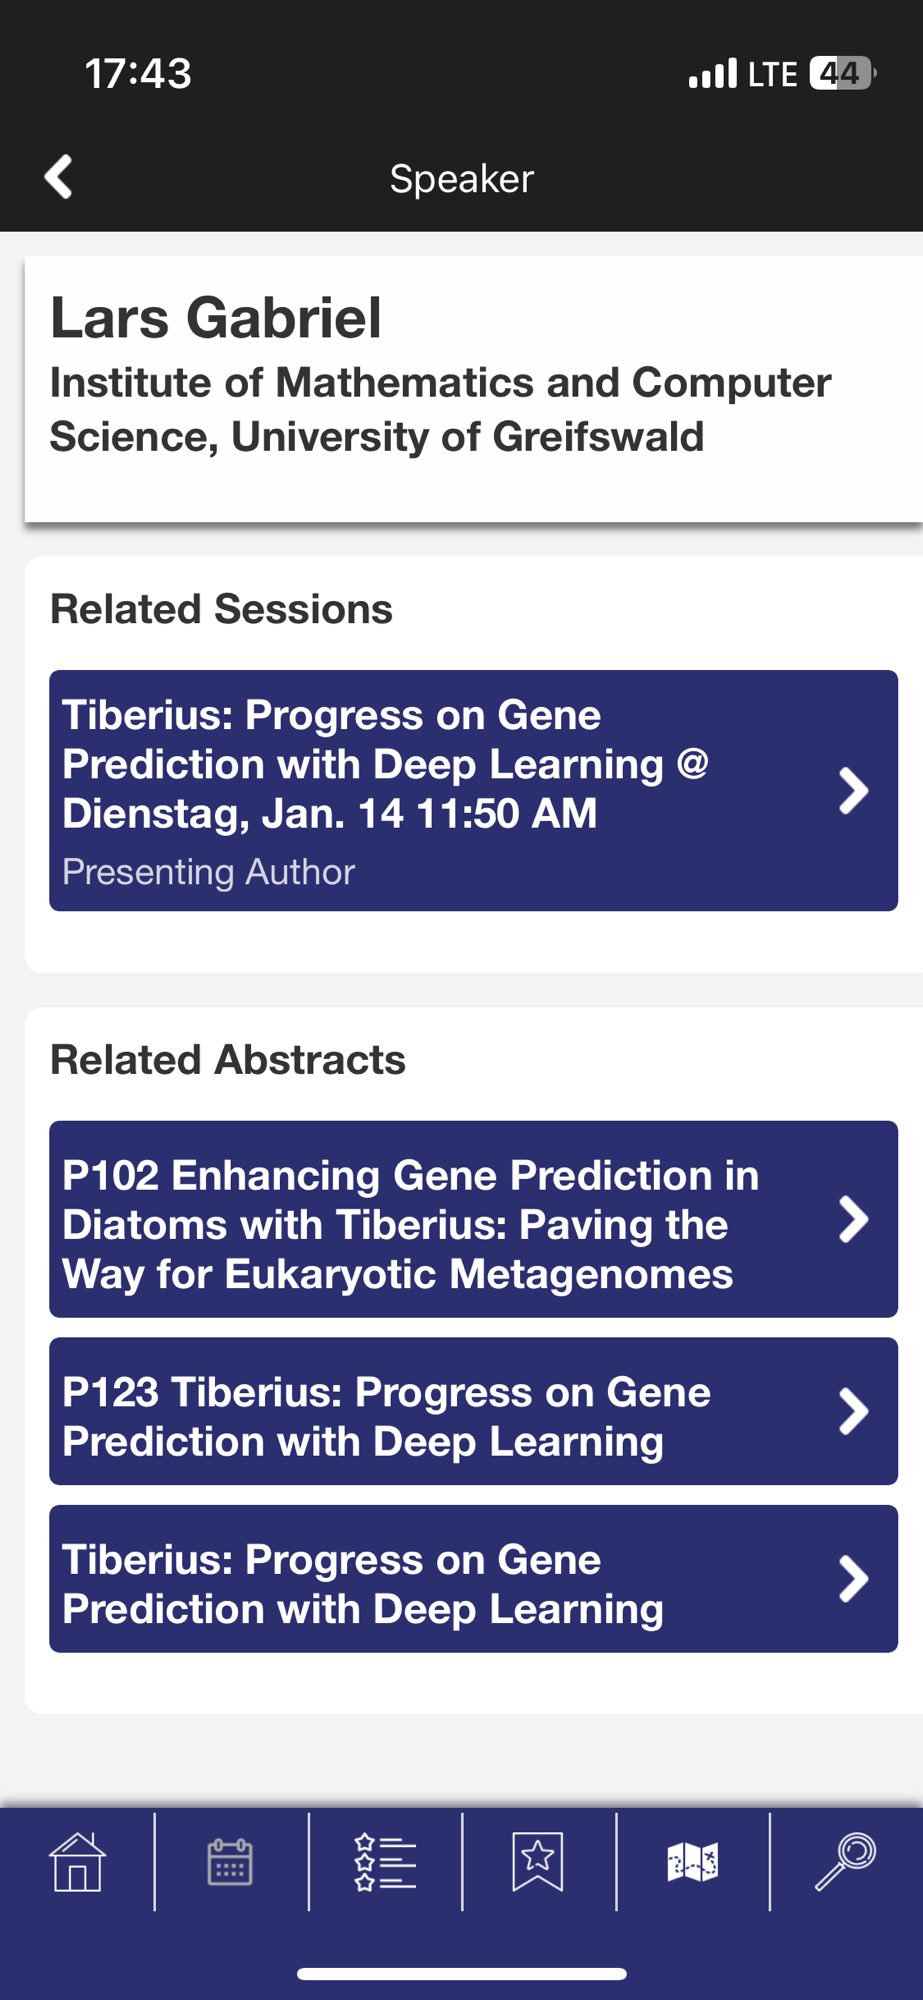
Task: Tap the magnifier search icon
Action: click(x=845, y=1862)
